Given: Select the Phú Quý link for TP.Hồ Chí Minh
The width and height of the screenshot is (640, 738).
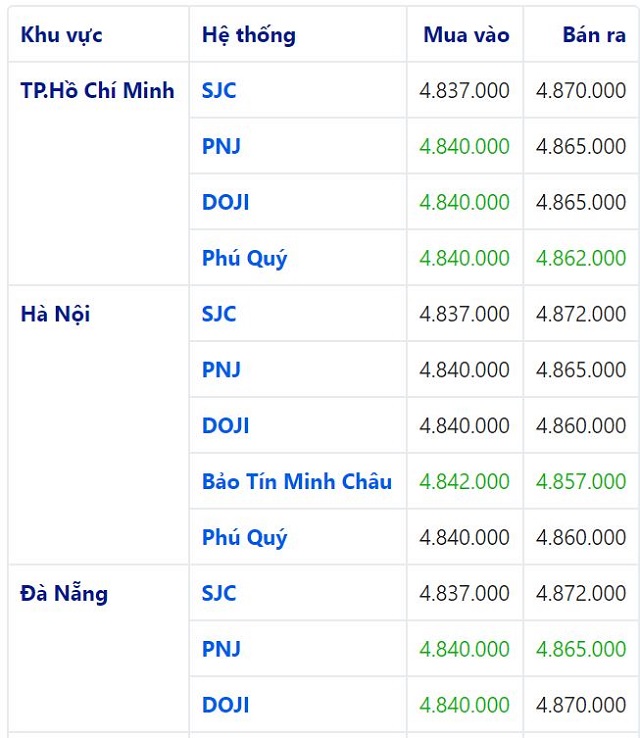Looking at the screenshot, I should [244, 258].
